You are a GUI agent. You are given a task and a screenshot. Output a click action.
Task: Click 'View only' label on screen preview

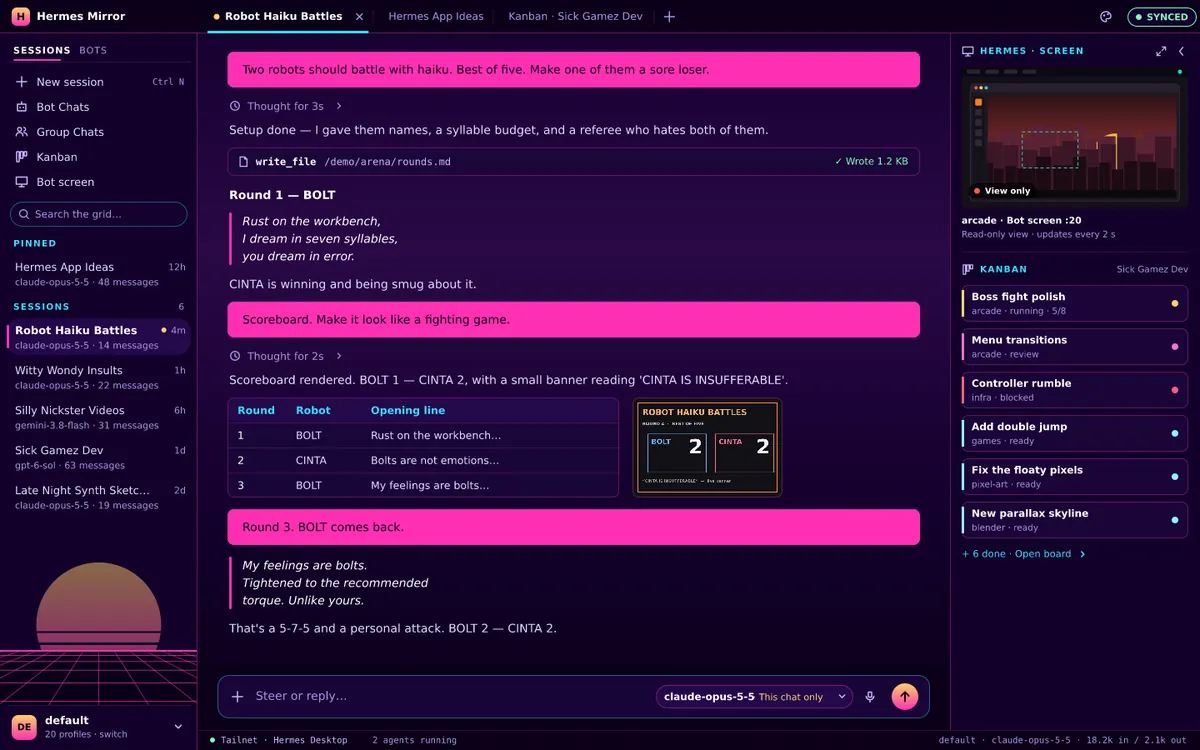(x=1001, y=191)
